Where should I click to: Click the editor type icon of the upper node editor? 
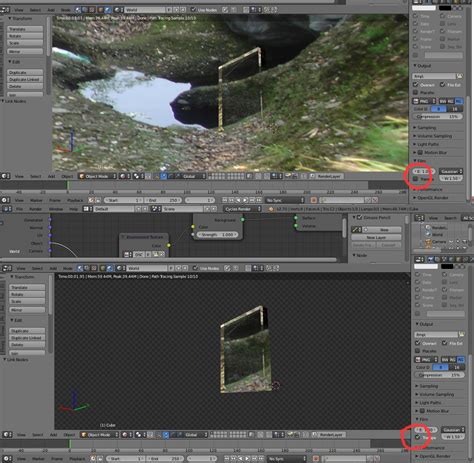point(5,10)
